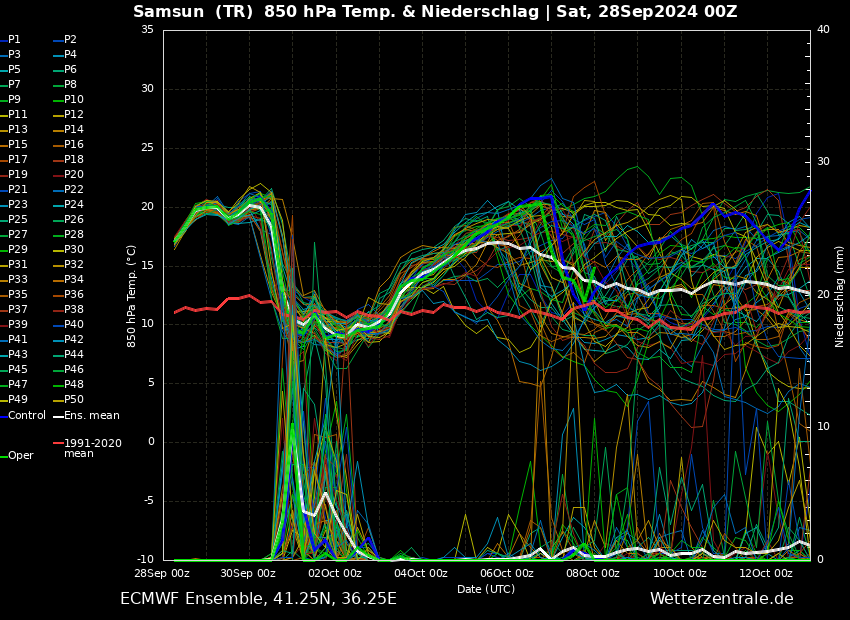The image size is (850, 620).
Task: Select the "08Oct 00z" date tick label
Action: (593, 573)
